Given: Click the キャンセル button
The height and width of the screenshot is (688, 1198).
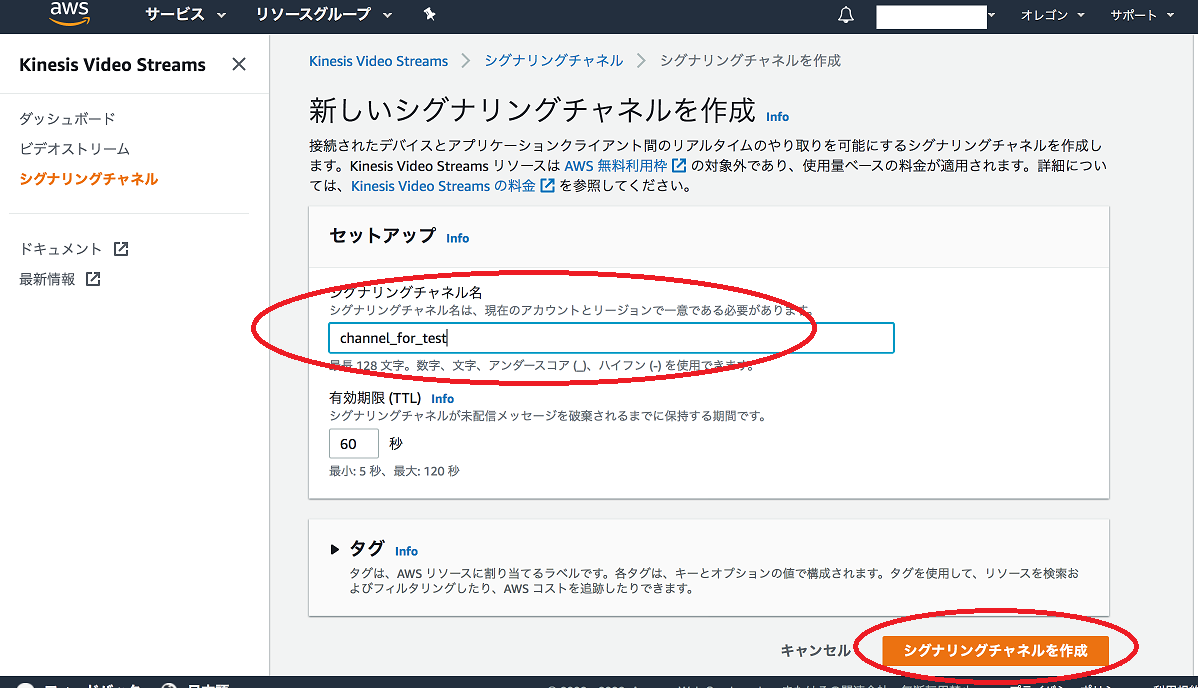Looking at the screenshot, I should [x=814, y=650].
